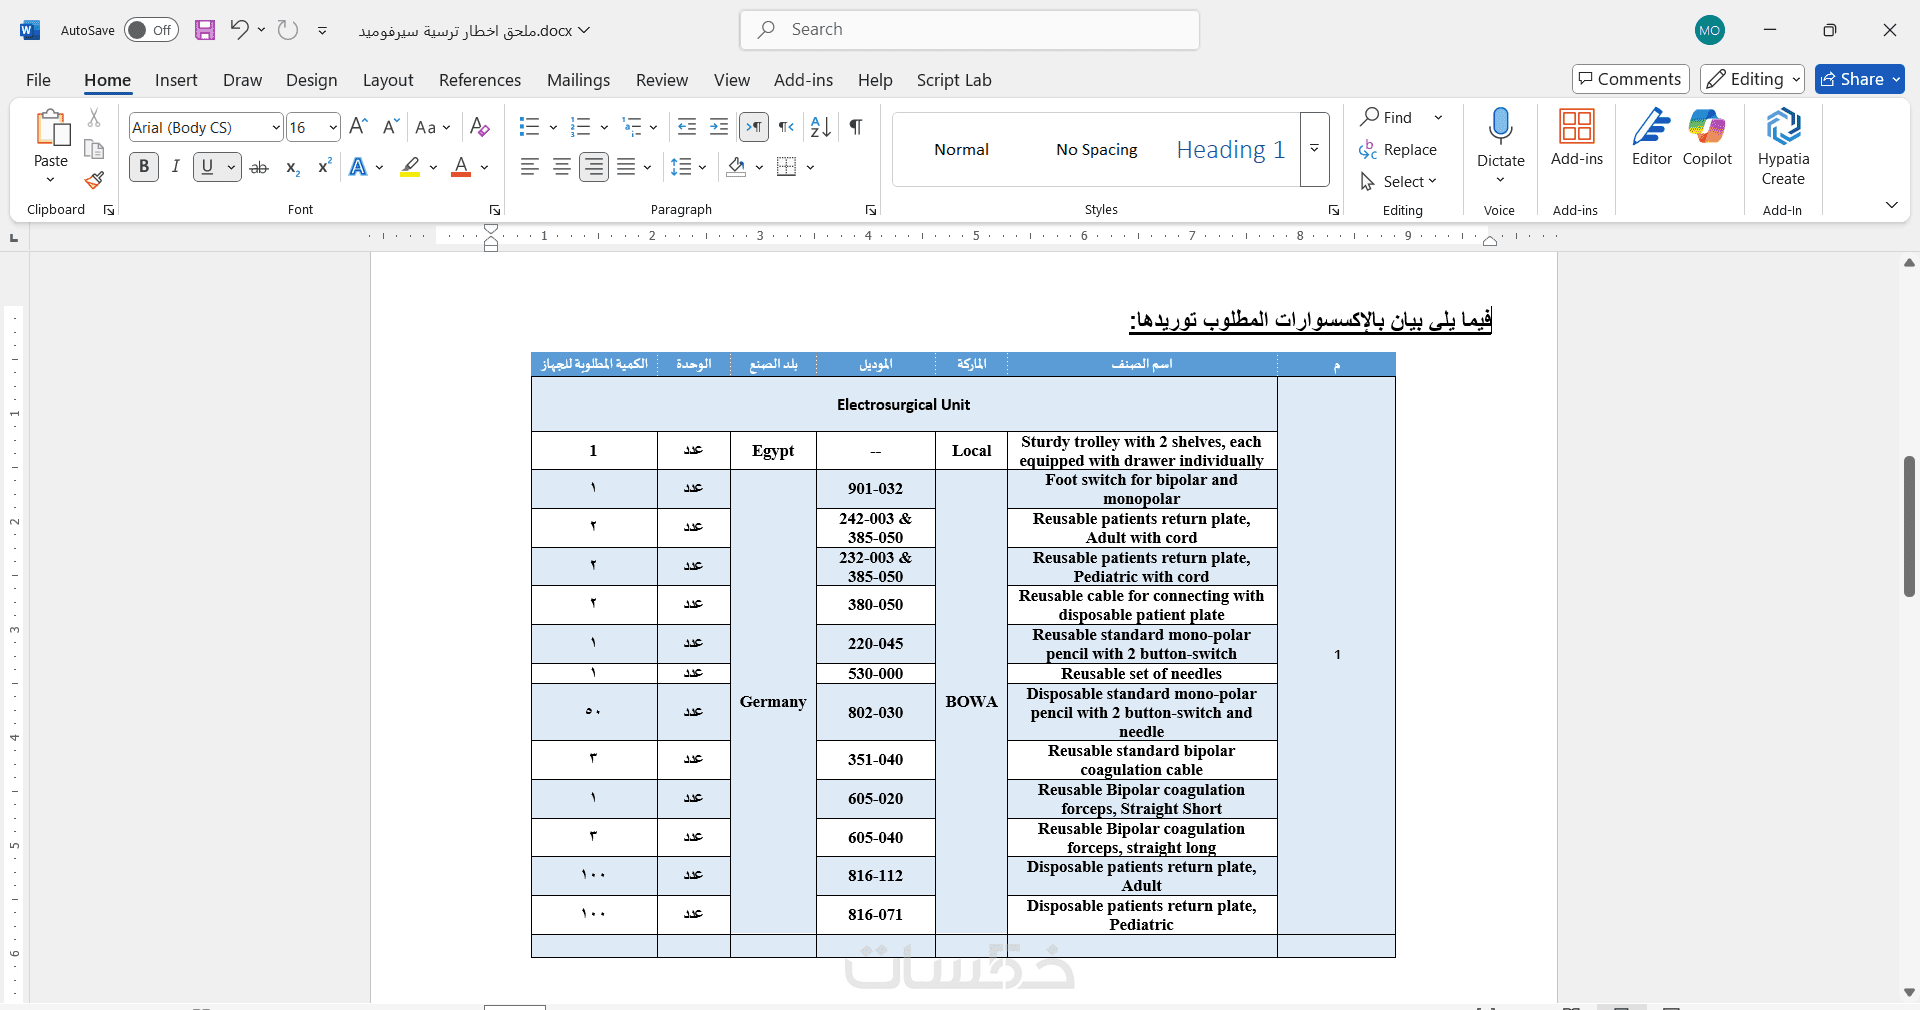Viewport: 1920px width, 1010px height.
Task: Decrease paragraph indent
Action: (687, 127)
